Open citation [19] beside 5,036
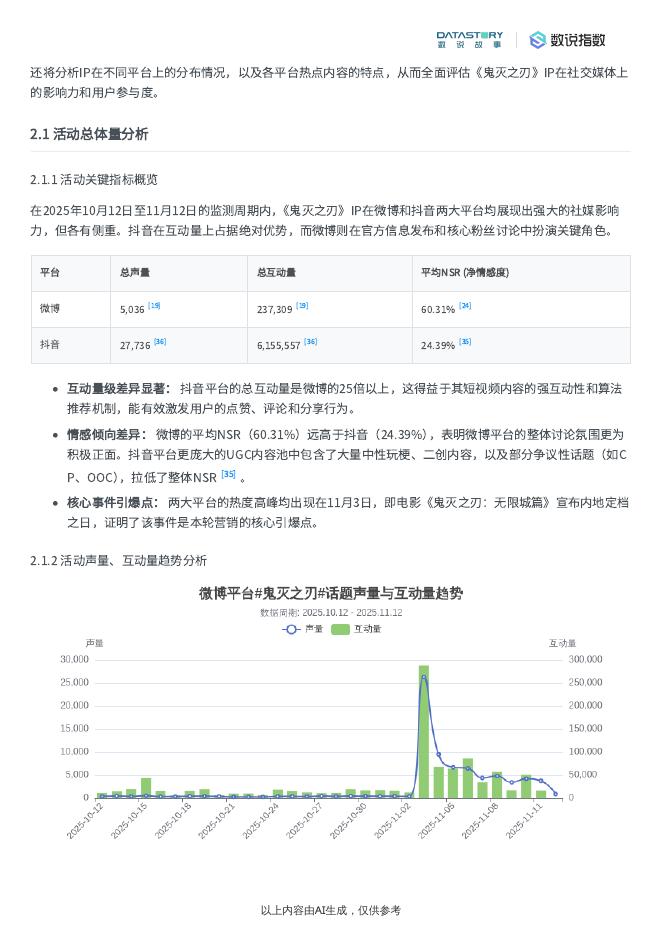This screenshot has height=937, width=663. tap(154, 305)
